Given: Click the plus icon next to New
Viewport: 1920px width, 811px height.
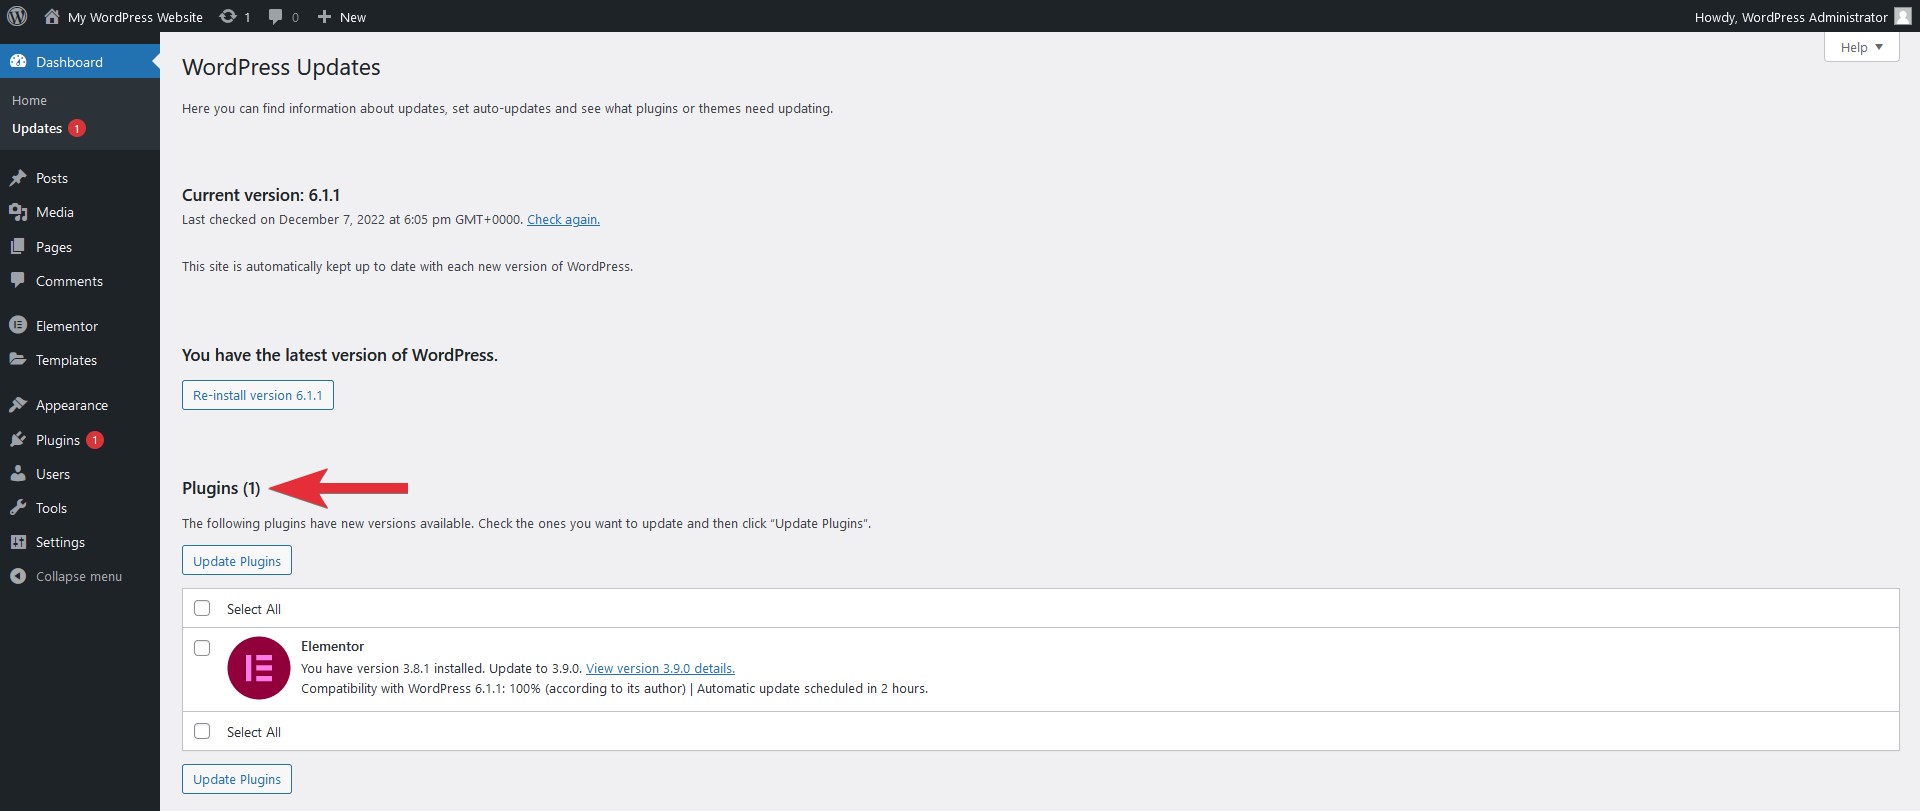Looking at the screenshot, I should (x=324, y=16).
